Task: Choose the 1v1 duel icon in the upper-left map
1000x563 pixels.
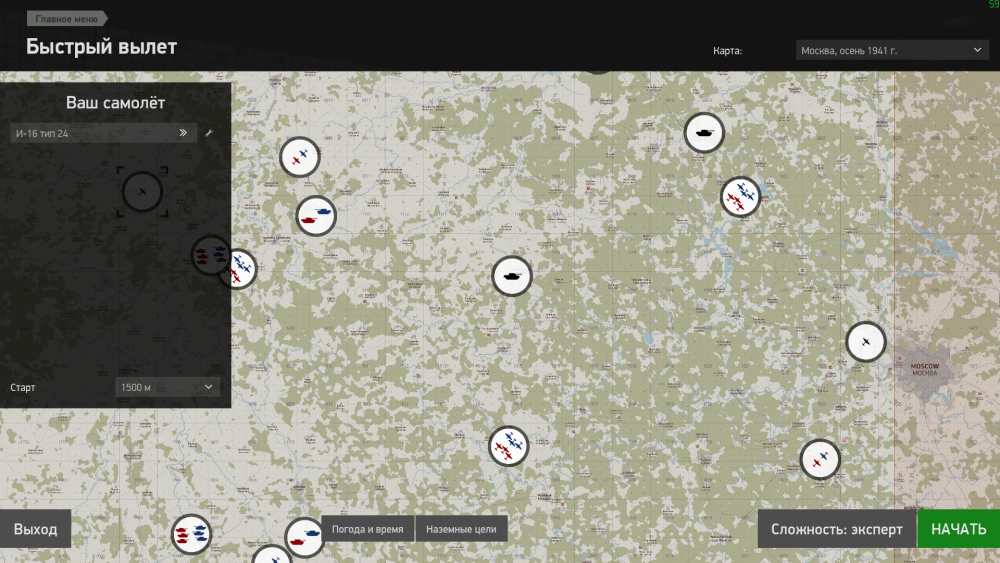Action: point(299,157)
